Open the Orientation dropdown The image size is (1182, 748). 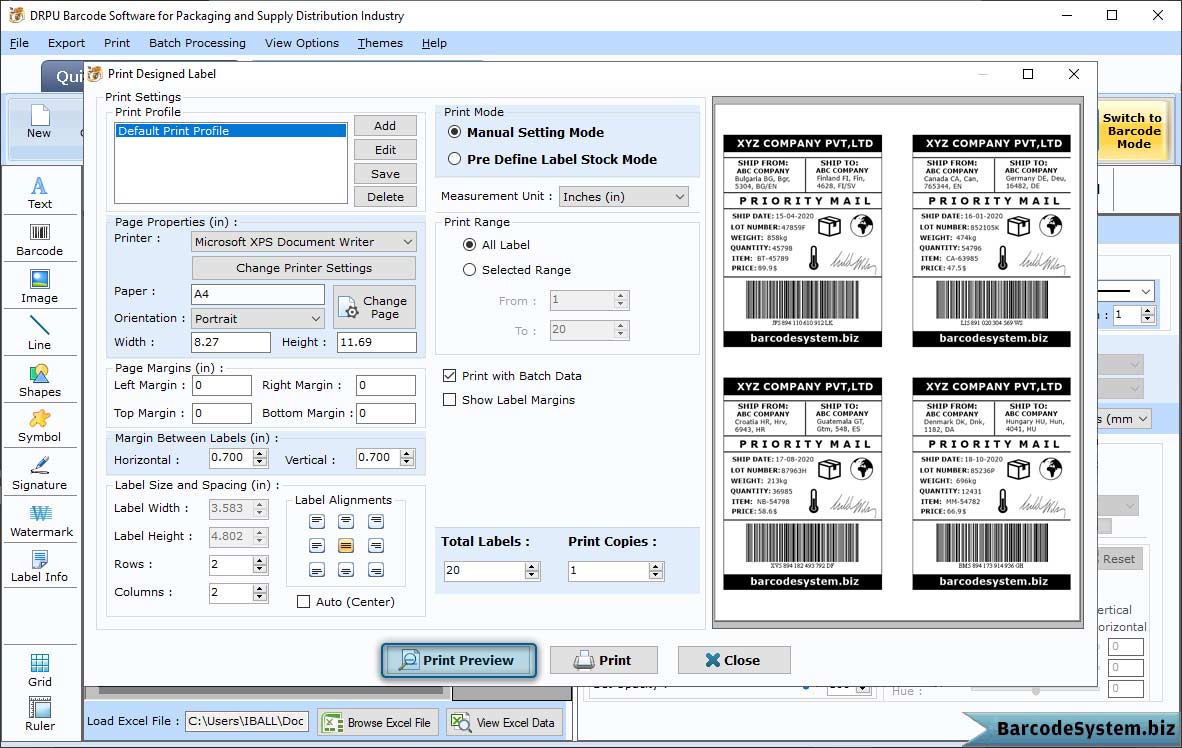click(x=258, y=319)
